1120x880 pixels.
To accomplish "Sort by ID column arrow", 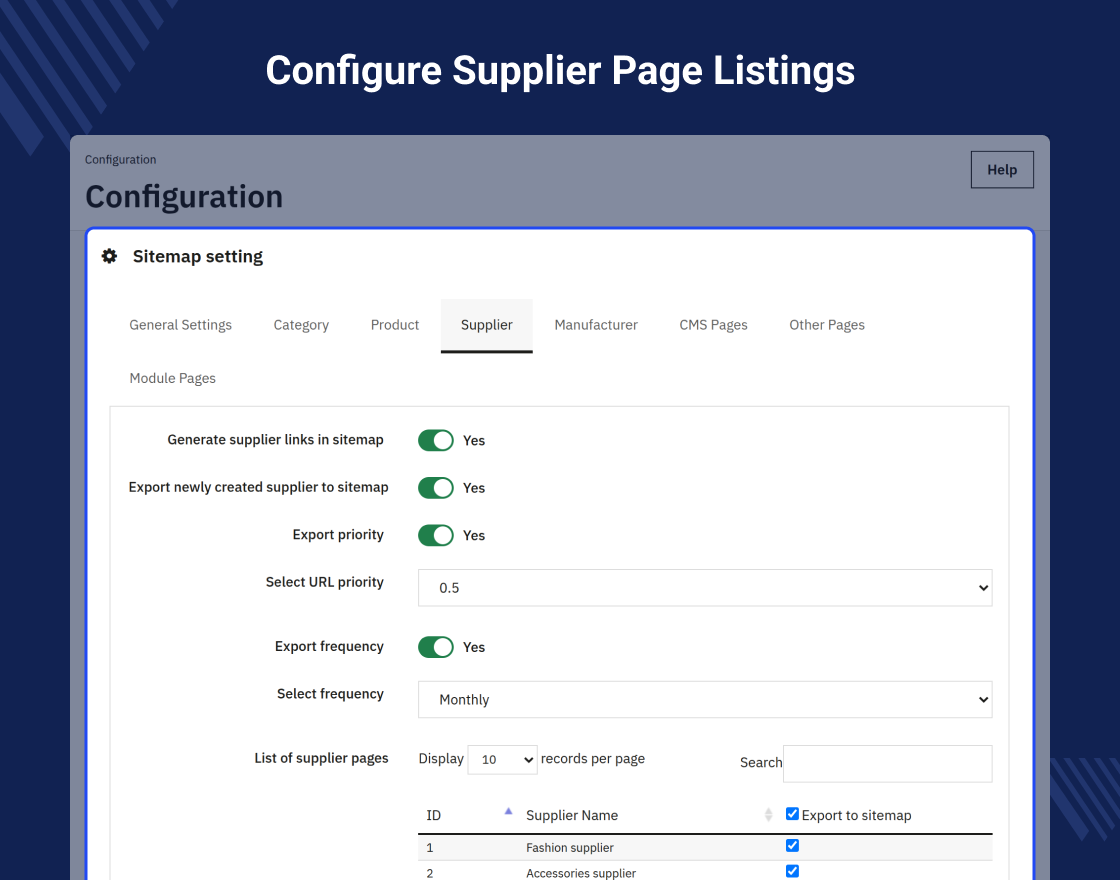I will 508,811.
